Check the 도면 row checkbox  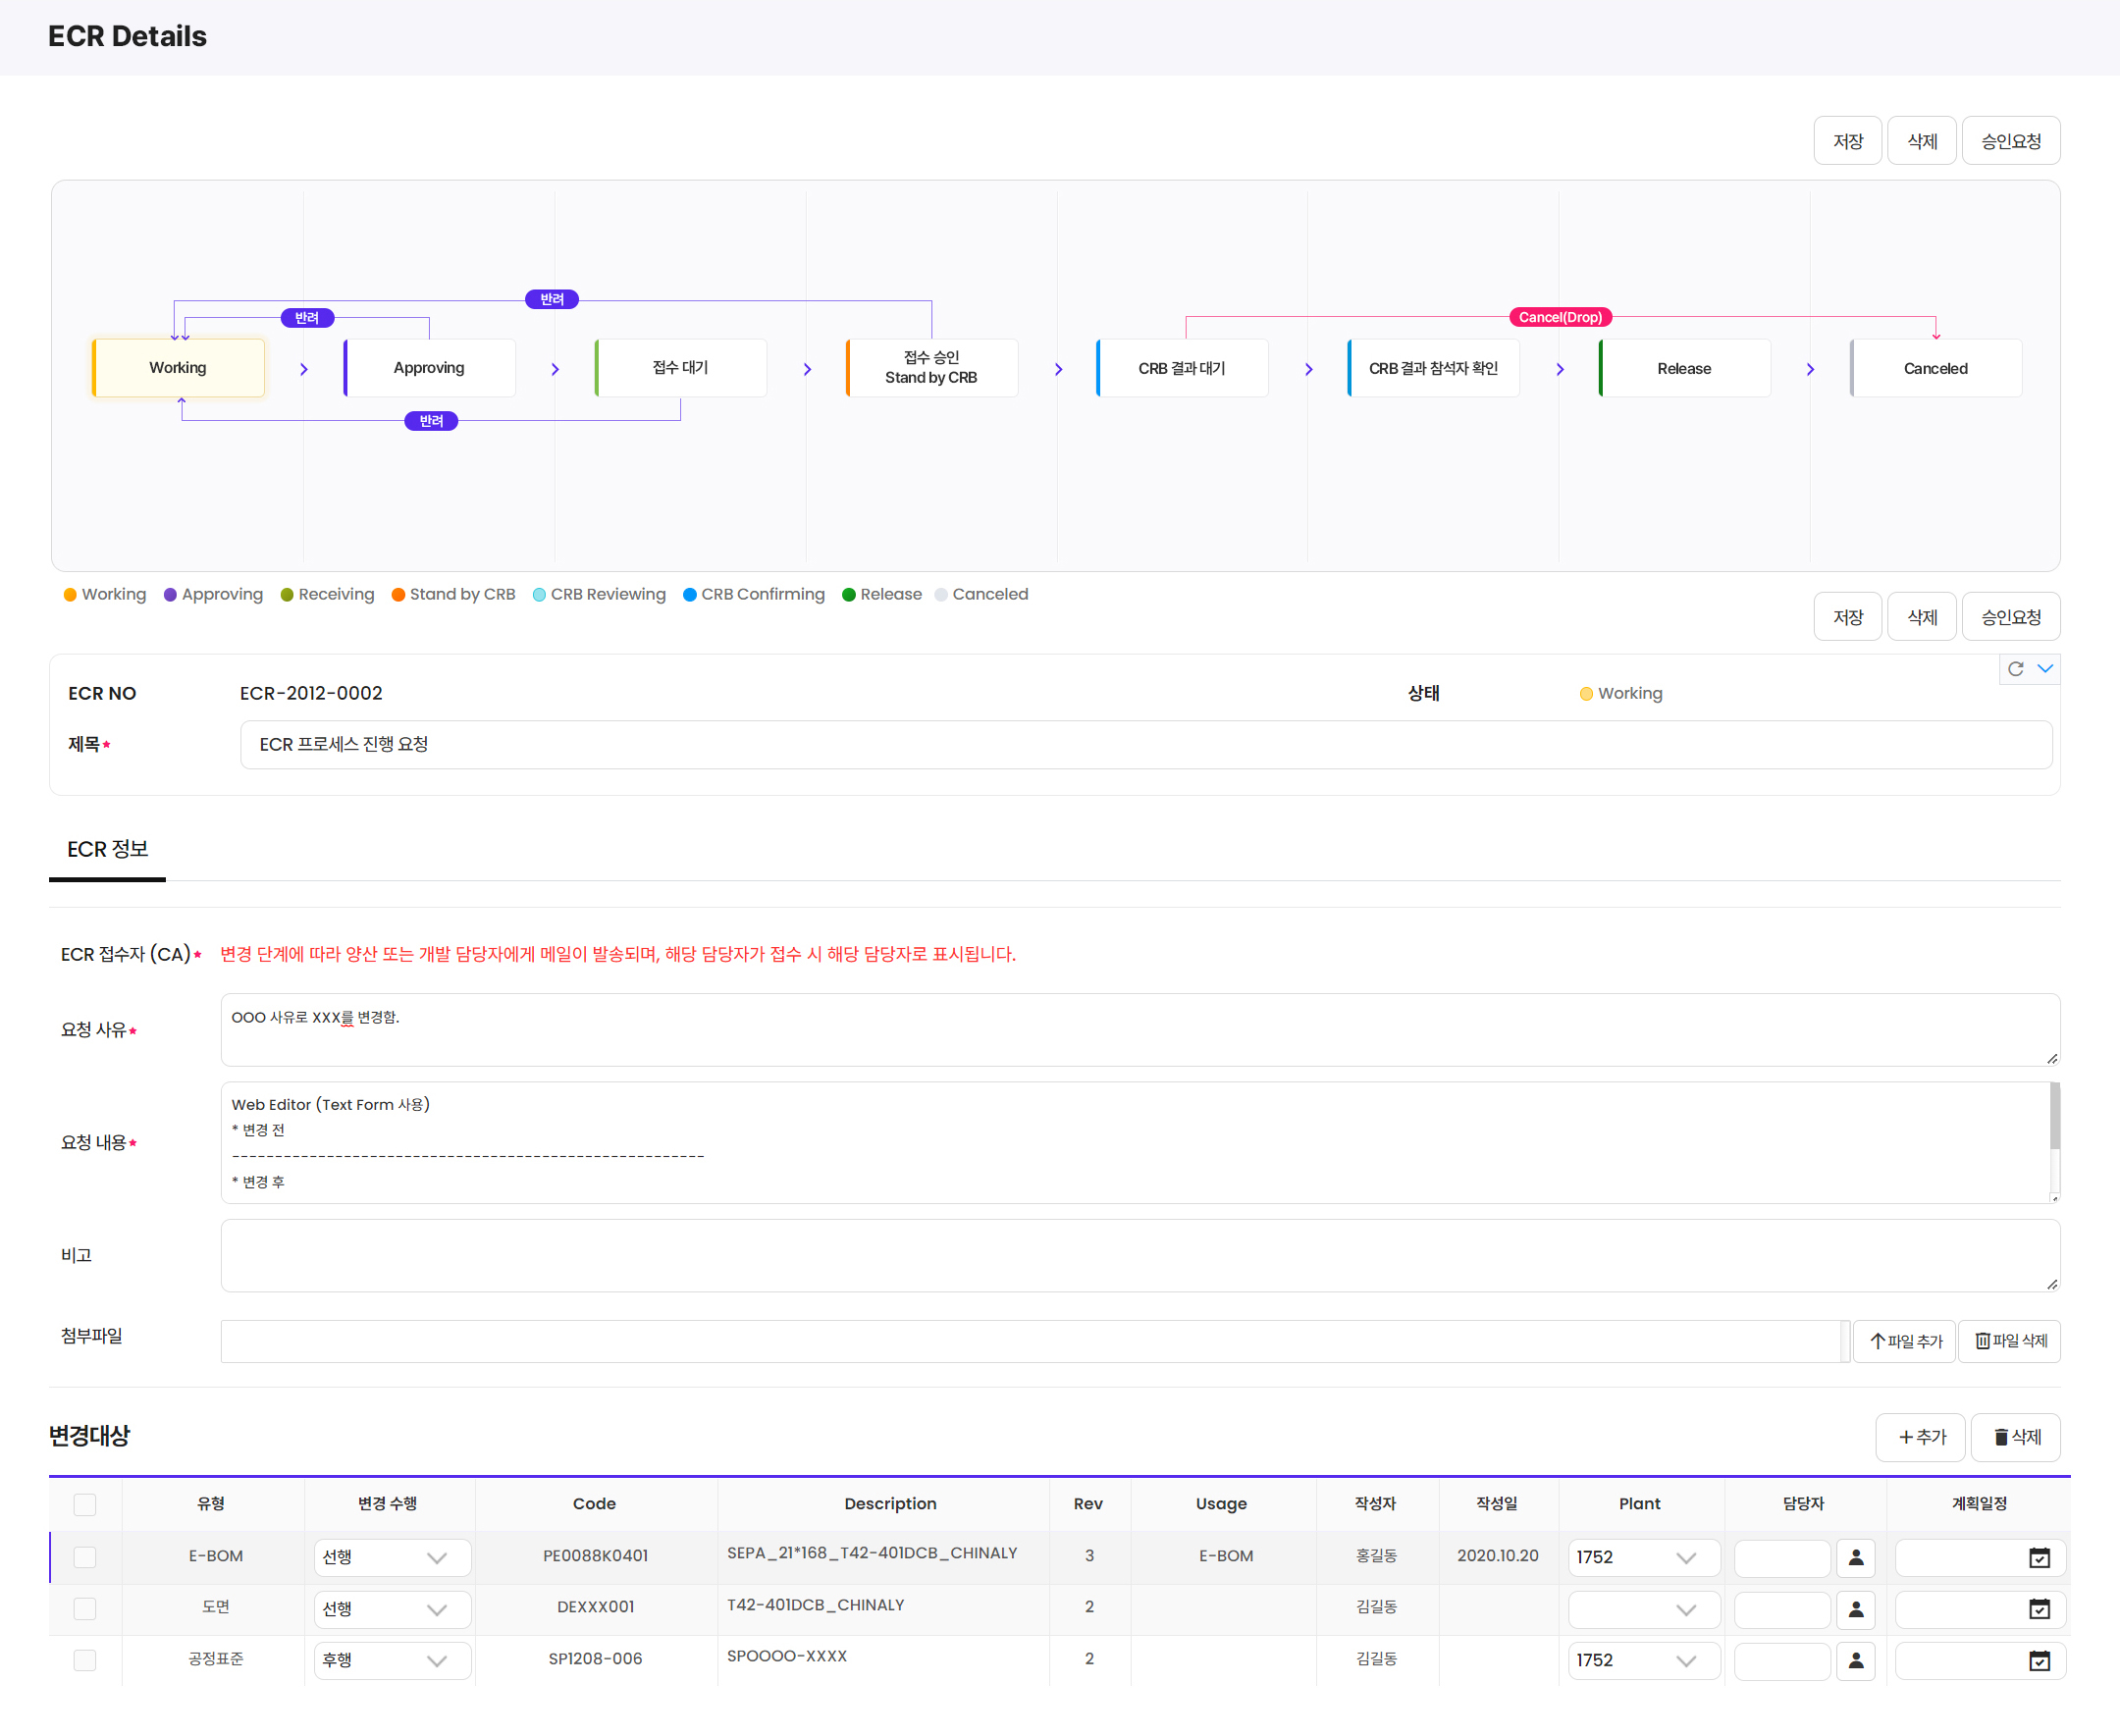point(85,1608)
